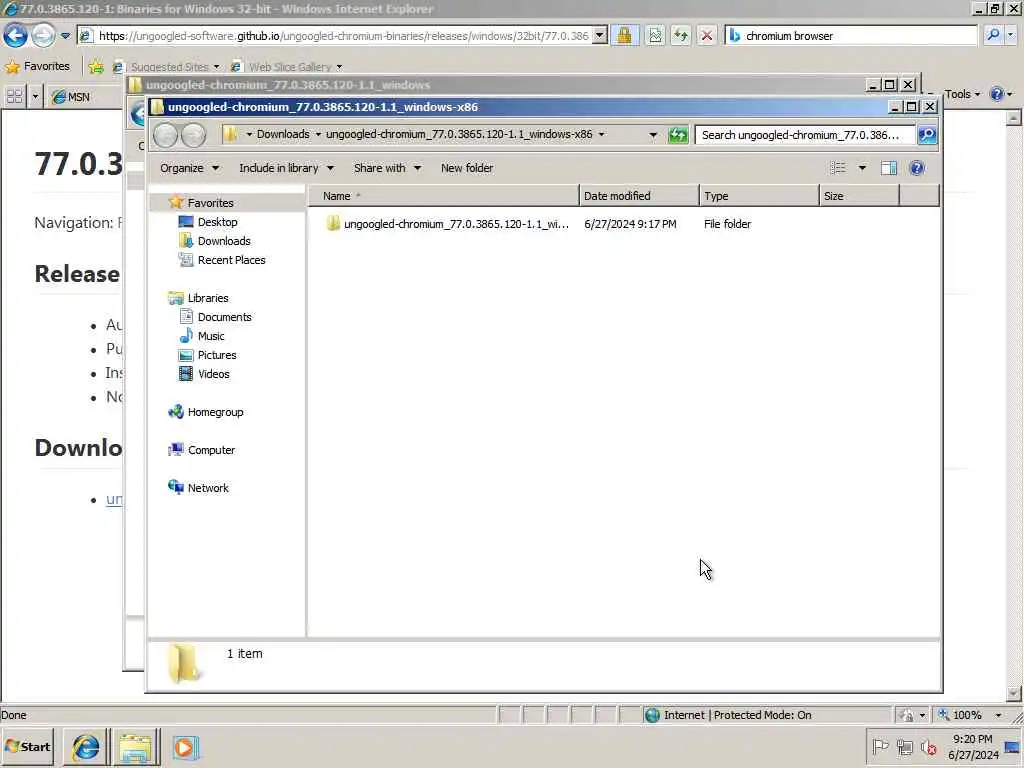1024x768 pixels.
Task: Click Explorer Forward button in front window
Action: tap(193, 135)
